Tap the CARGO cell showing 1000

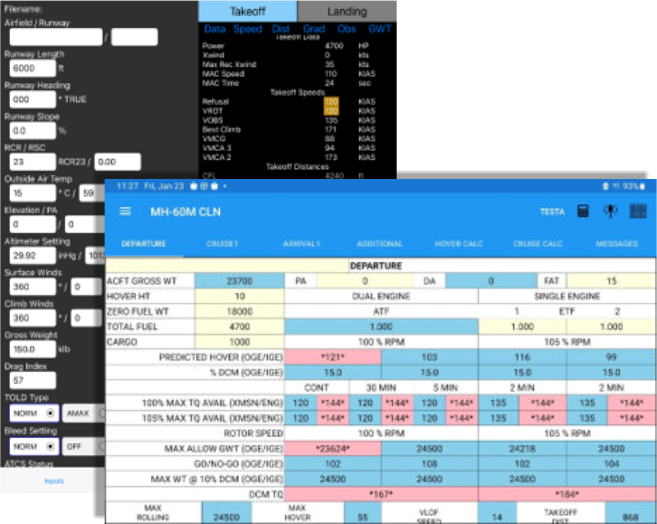pyautogui.click(x=239, y=342)
